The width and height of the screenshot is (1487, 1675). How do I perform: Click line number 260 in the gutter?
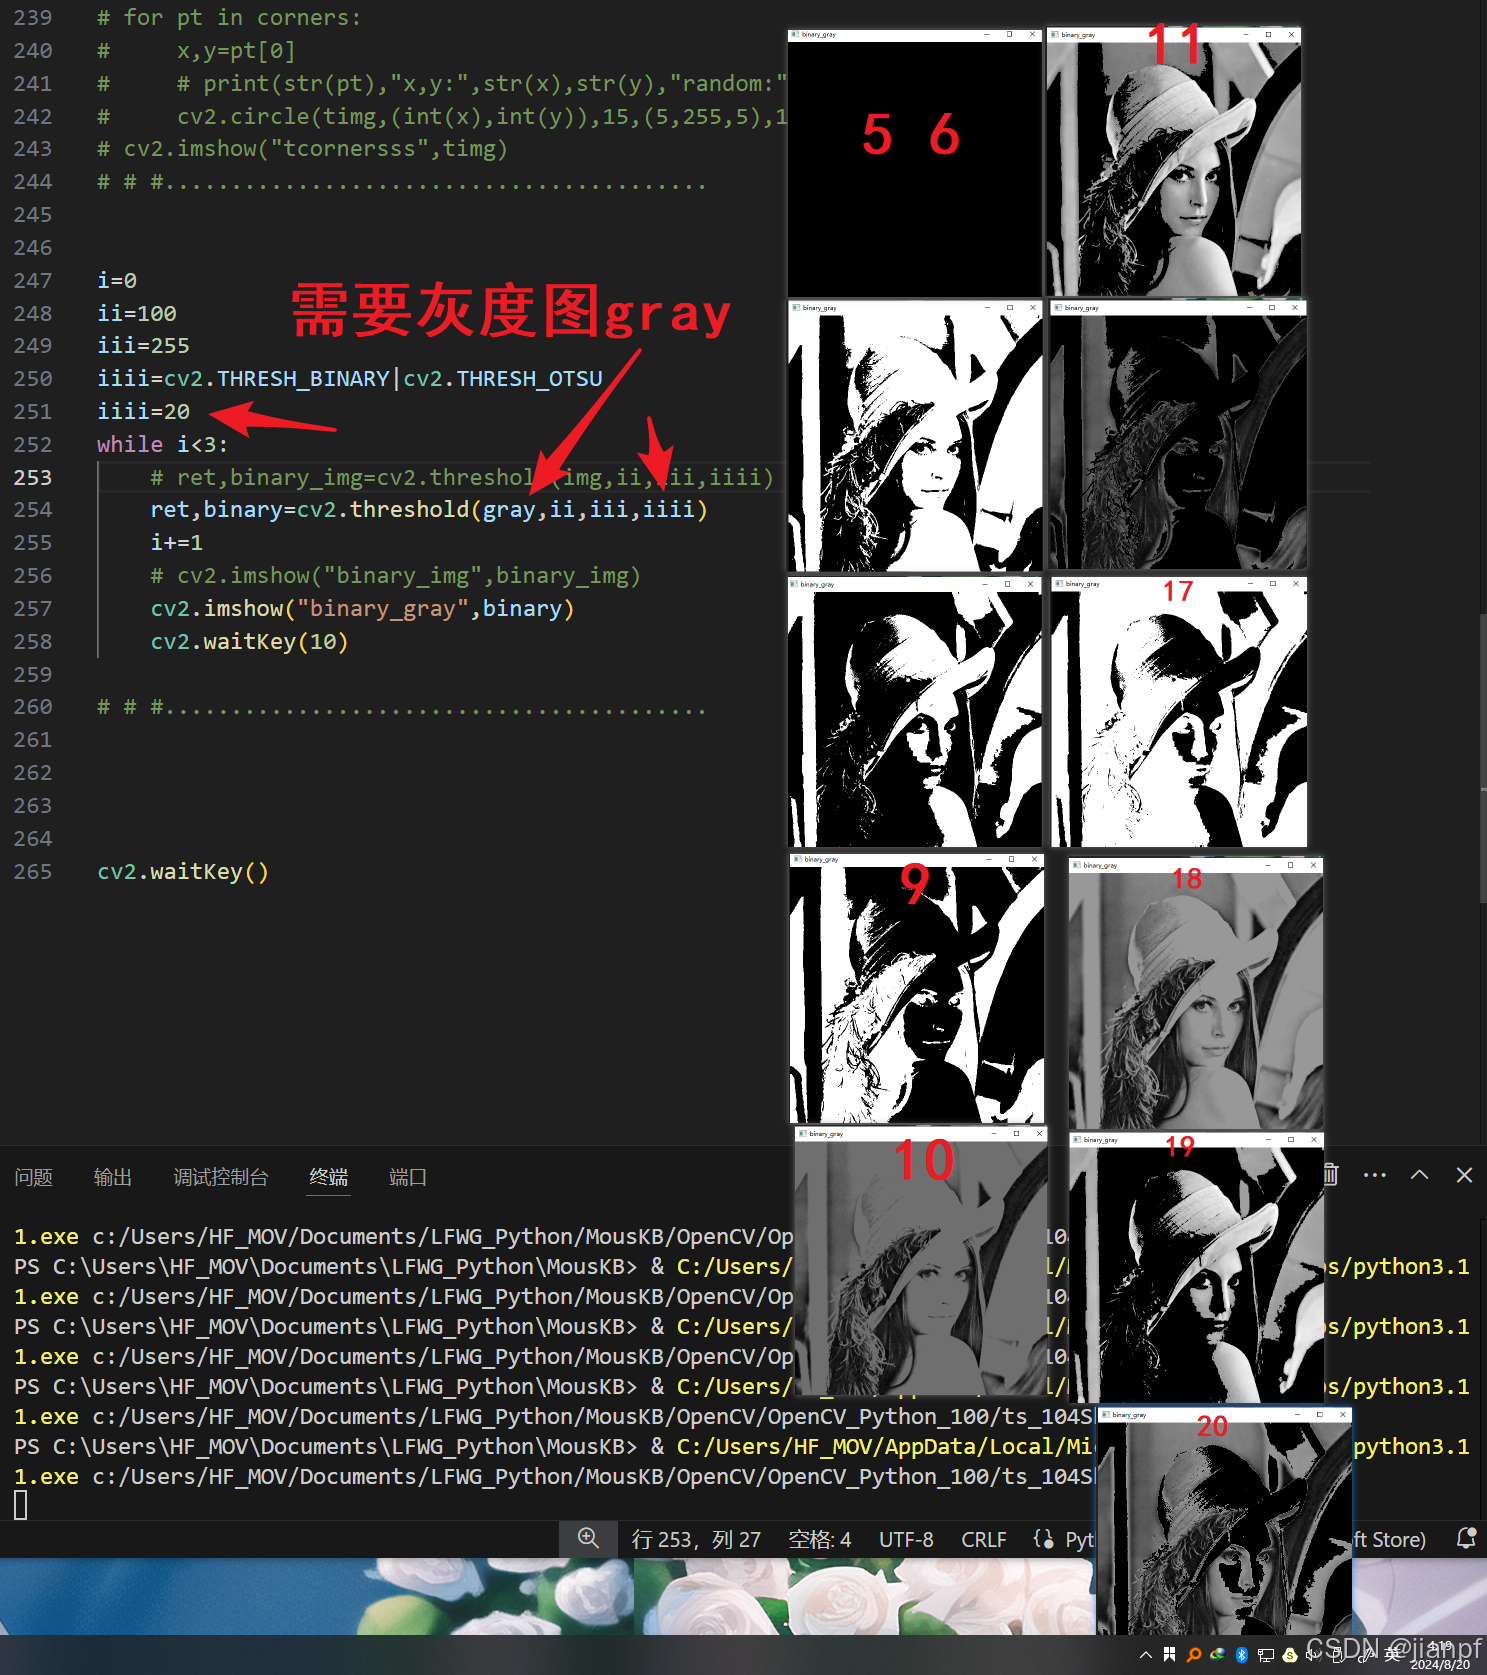pos(32,707)
